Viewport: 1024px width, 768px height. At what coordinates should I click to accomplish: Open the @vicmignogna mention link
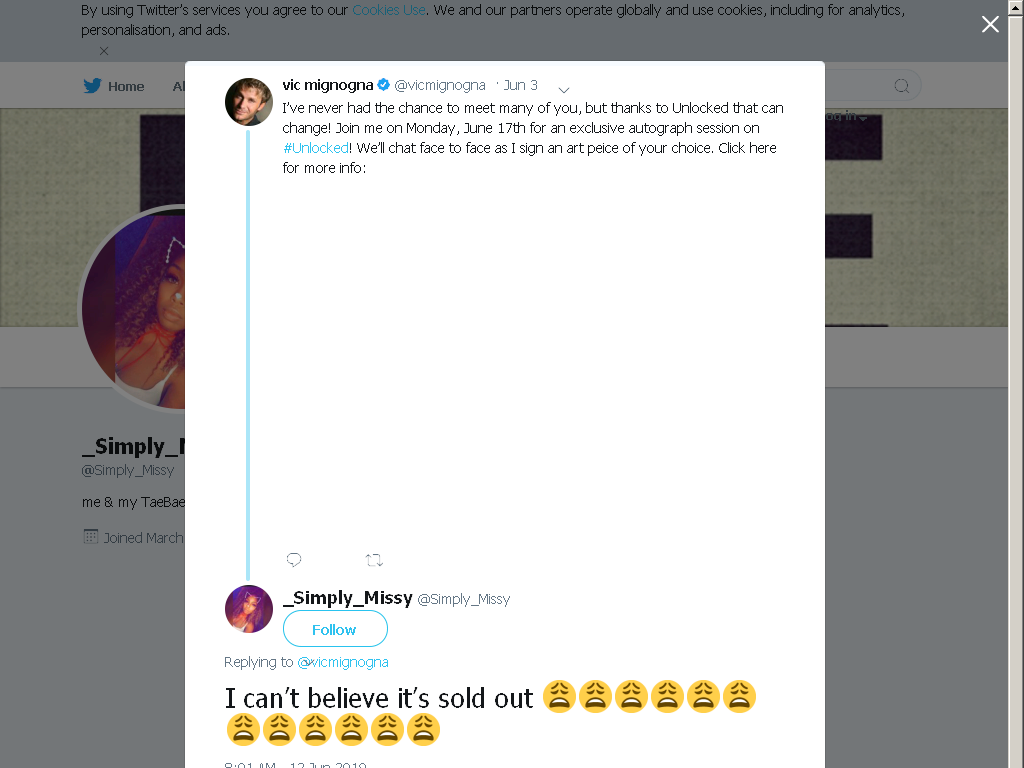pyautogui.click(x=343, y=662)
